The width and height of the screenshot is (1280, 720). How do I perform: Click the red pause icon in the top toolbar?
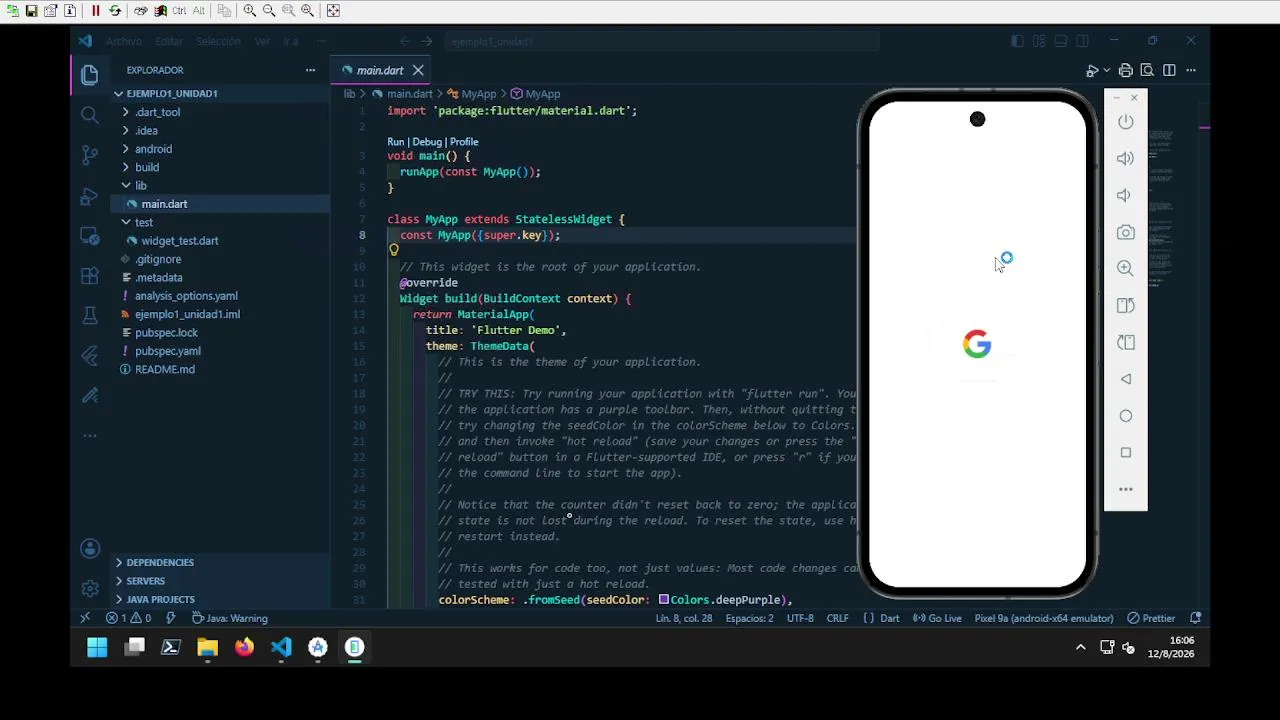point(95,11)
